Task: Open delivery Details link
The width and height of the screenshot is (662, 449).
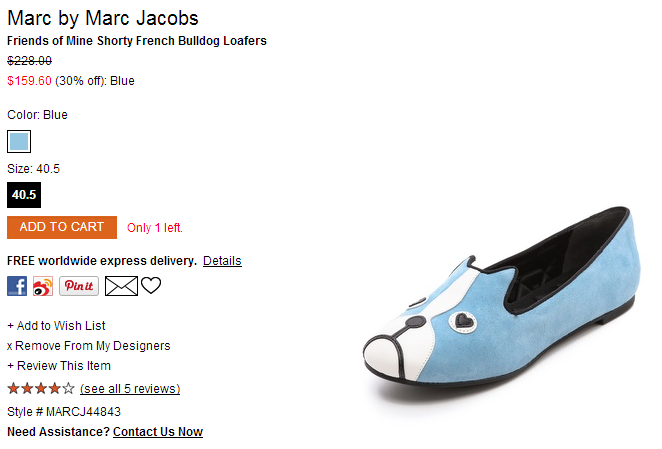Action: pyautogui.click(x=222, y=261)
